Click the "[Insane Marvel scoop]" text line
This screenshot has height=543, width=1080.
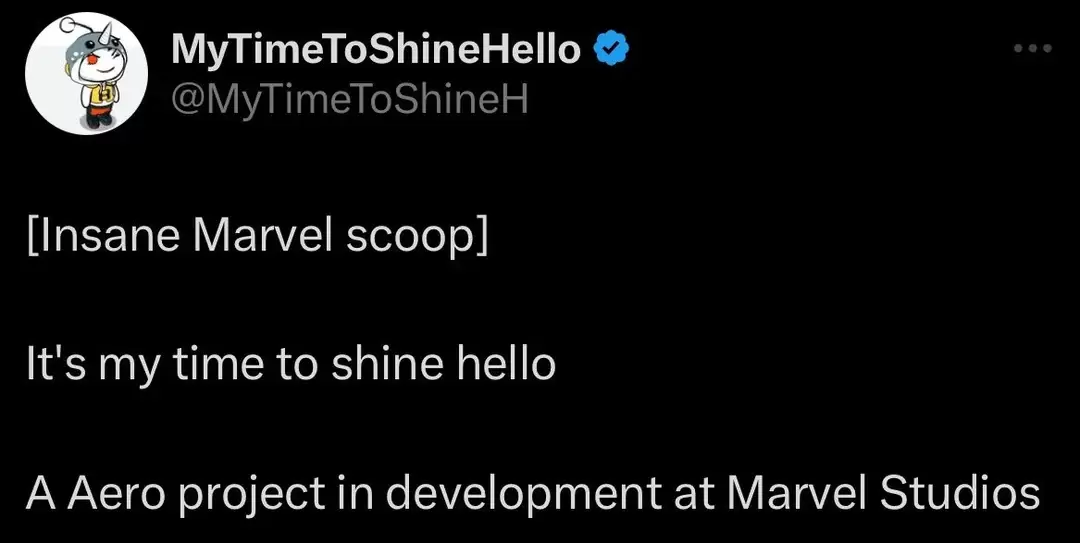(x=258, y=240)
